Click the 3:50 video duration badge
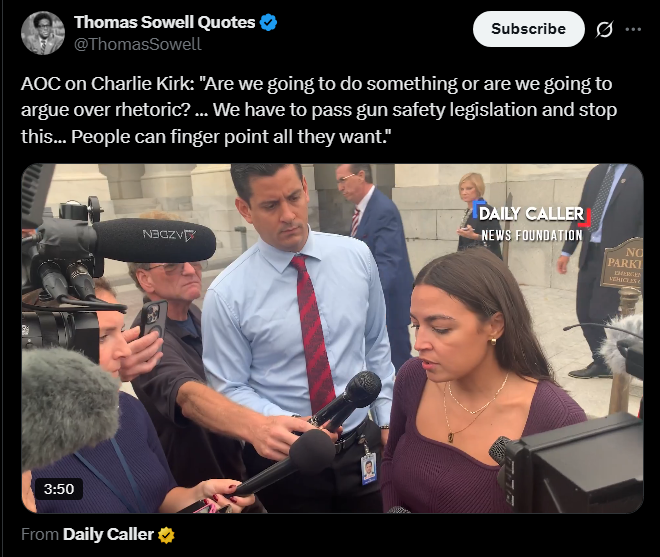This screenshot has height=557, width=660. (59, 489)
